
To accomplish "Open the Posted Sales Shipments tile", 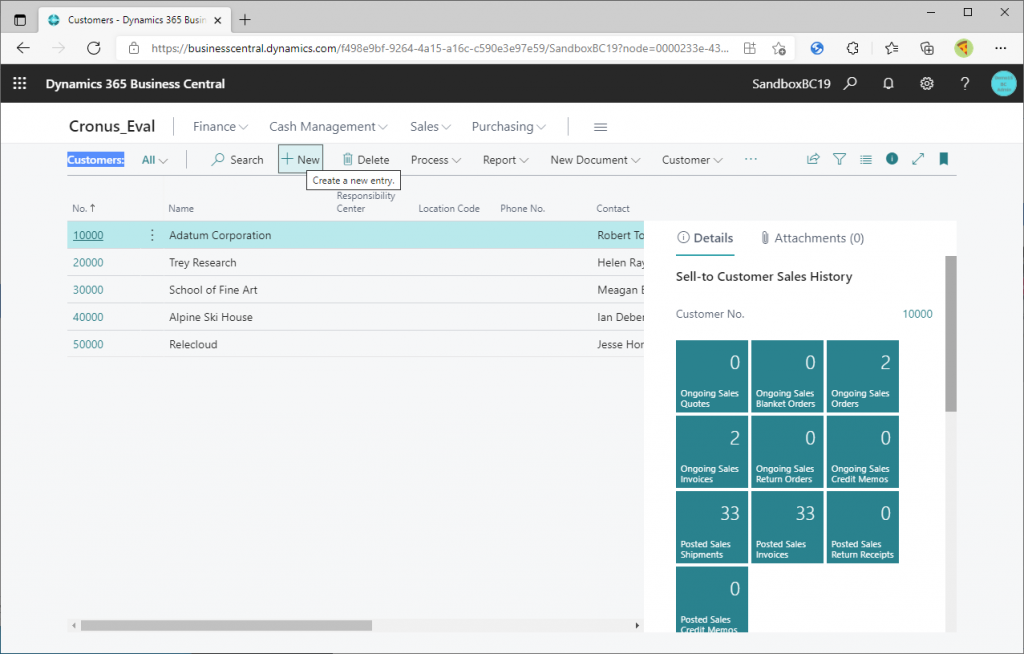I will tap(712, 527).
